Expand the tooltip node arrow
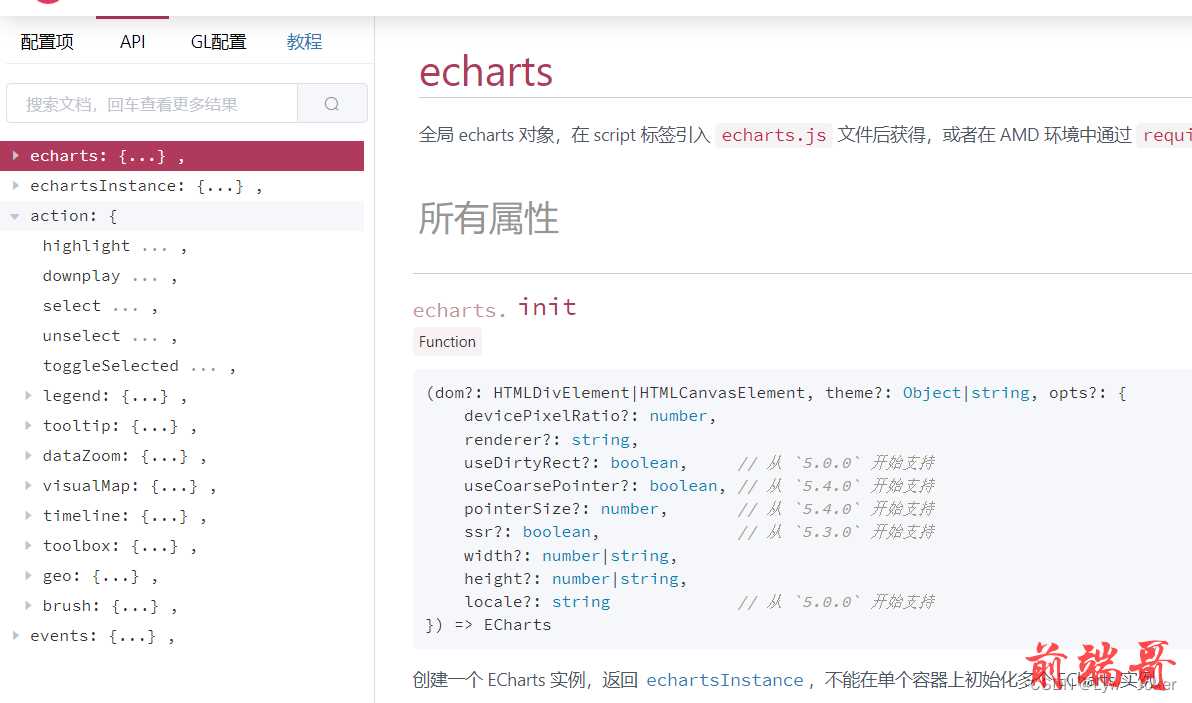The image size is (1192, 703). pyautogui.click(x=28, y=426)
